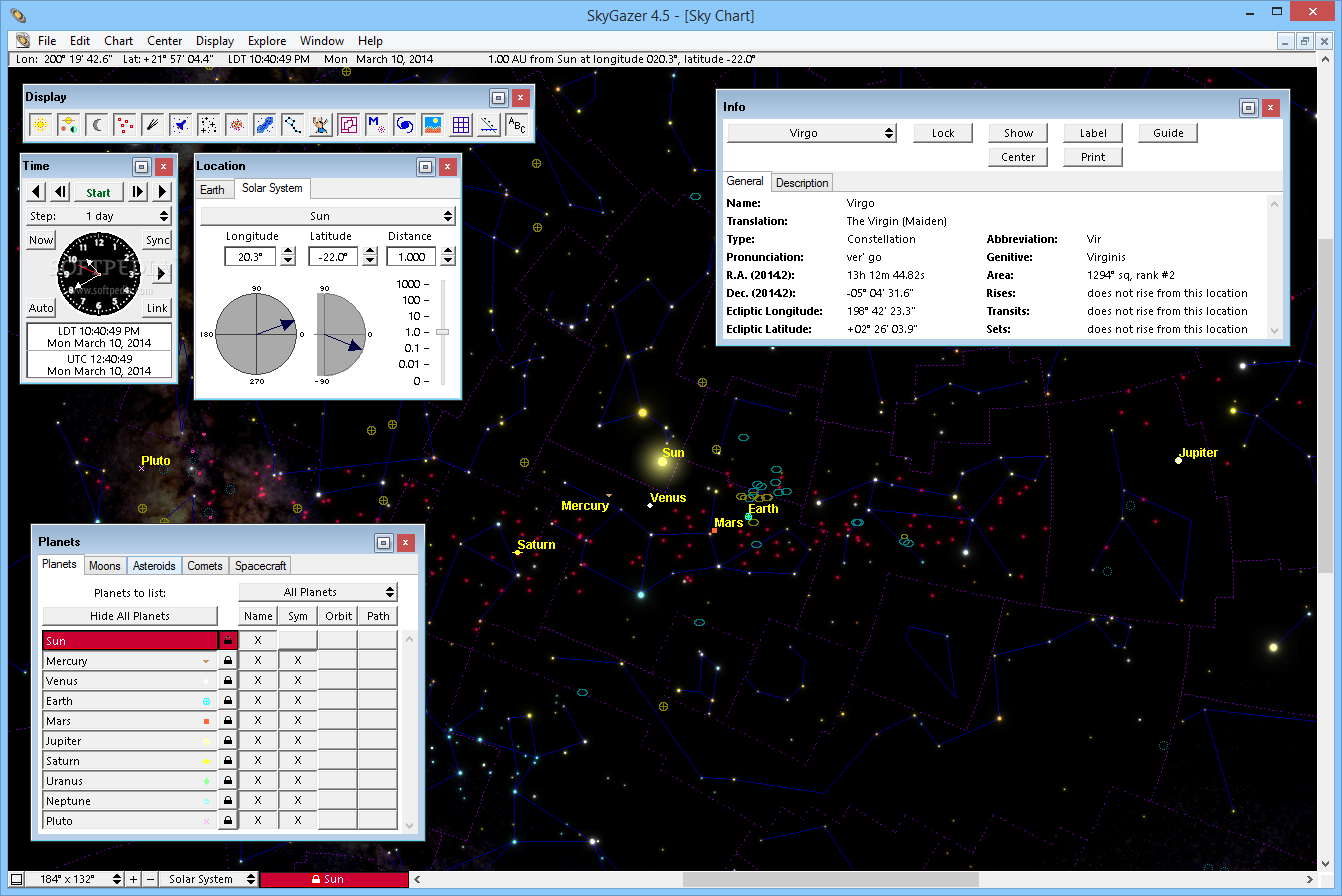The width and height of the screenshot is (1342, 896).
Task: Click the Hide All Planets button
Action: click(130, 616)
